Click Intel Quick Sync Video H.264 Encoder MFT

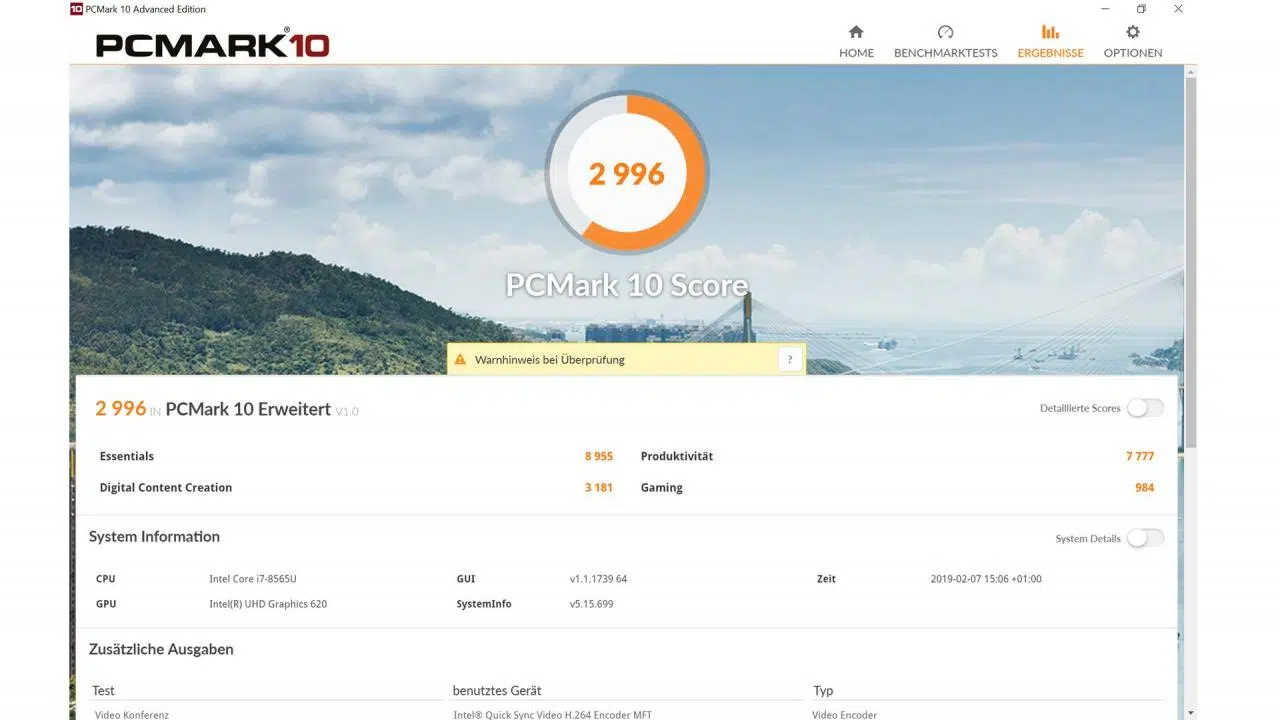pyautogui.click(x=552, y=715)
